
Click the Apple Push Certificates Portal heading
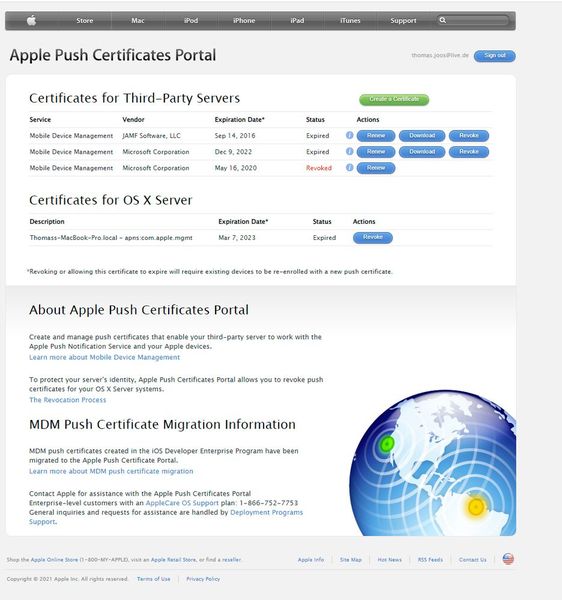113,55
